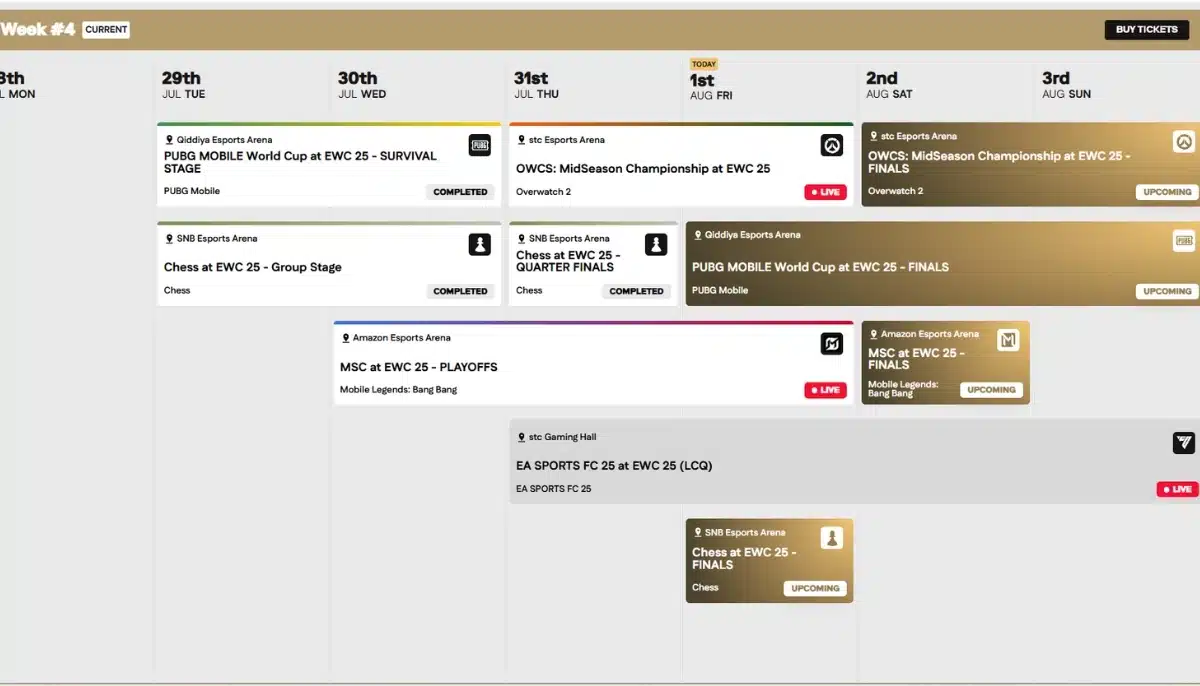Click the MSC Finals game logo icon
This screenshot has height=686, width=1200.
click(1008, 341)
